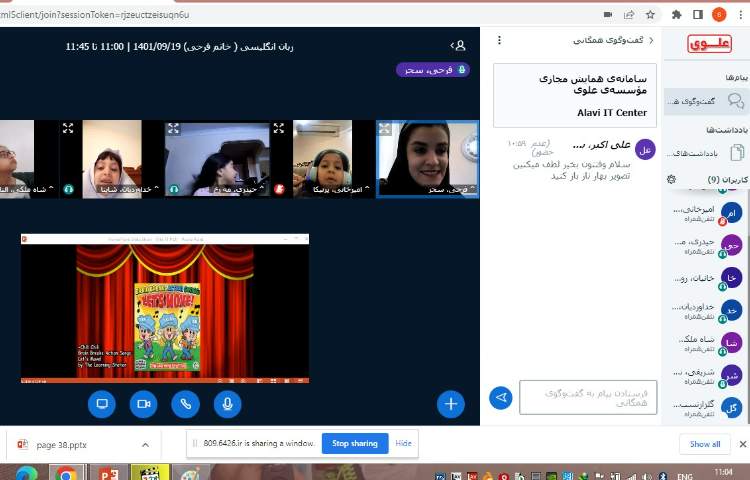This screenshot has height=480, width=750.
Task: Click the shared PowerPoint window preview
Action: pyautogui.click(x=165, y=308)
